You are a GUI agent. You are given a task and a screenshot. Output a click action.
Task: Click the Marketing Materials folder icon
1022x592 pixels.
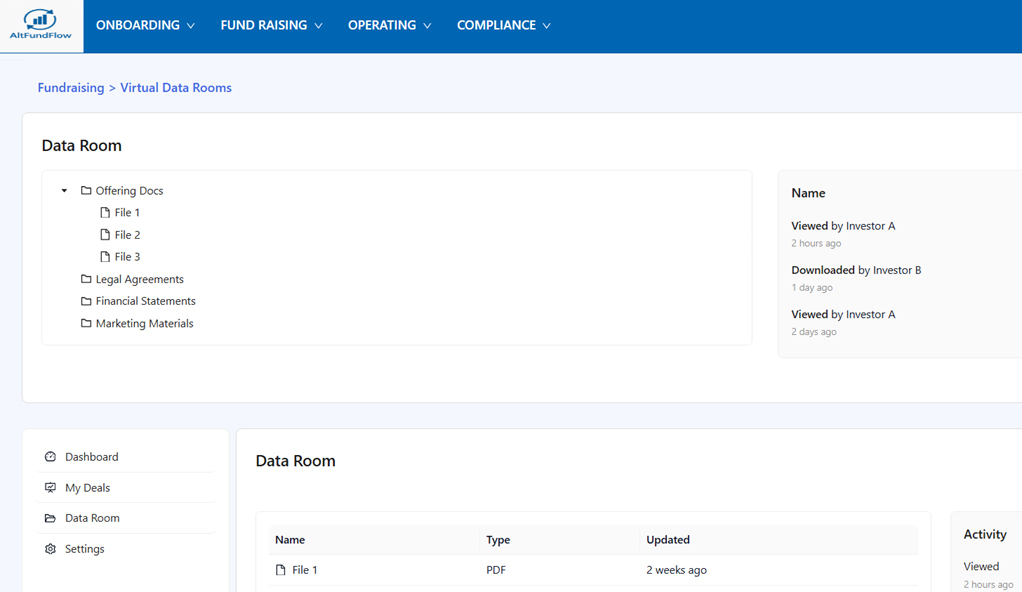tap(86, 324)
